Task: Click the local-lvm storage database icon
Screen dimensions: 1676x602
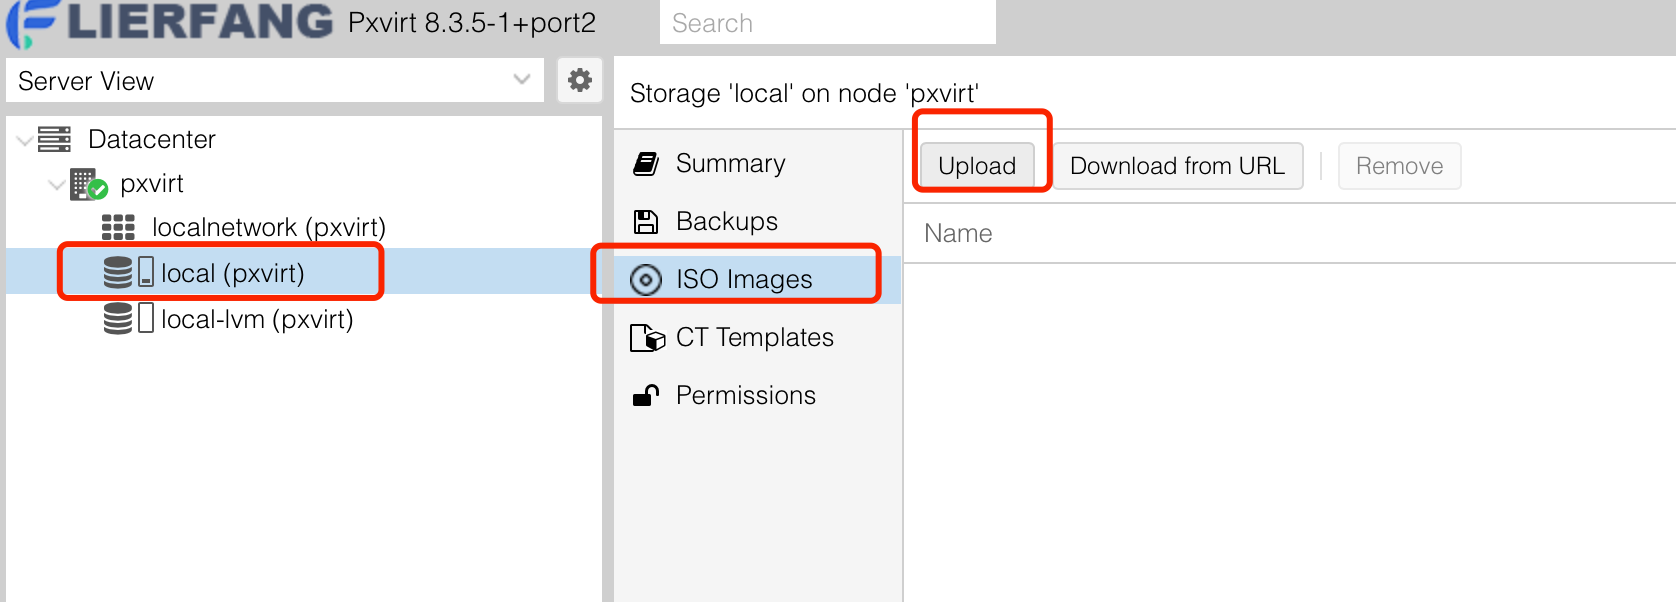Action: (118, 319)
